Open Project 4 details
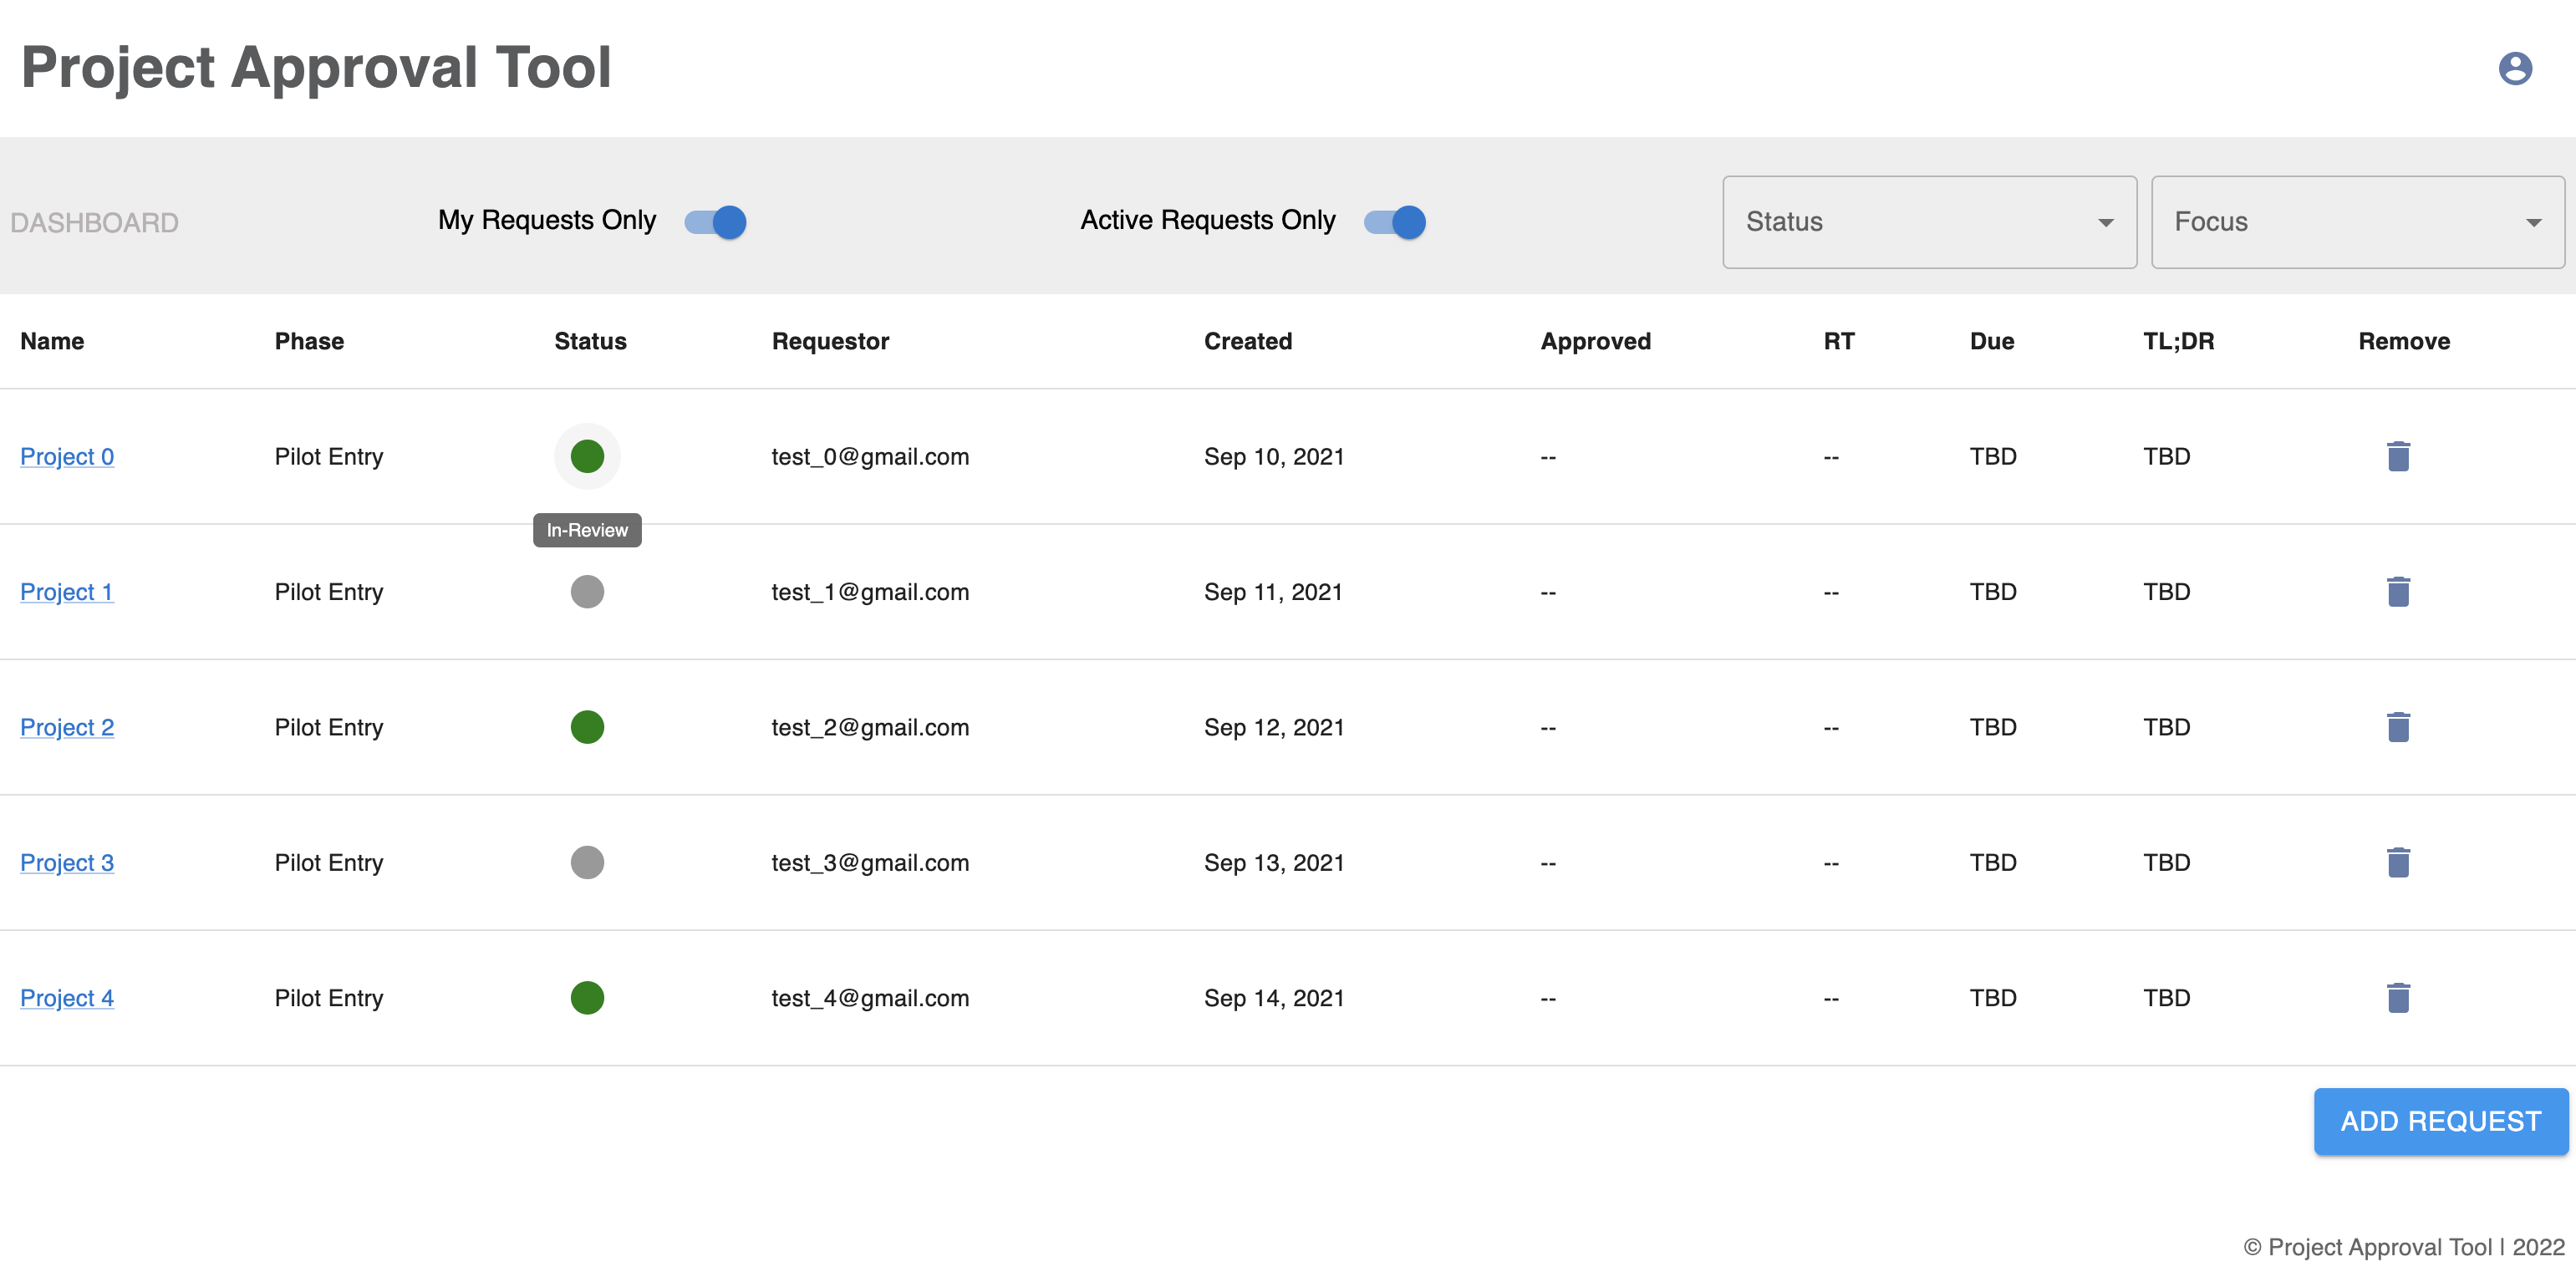The height and width of the screenshot is (1282, 2576). click(x=66, y=997)
